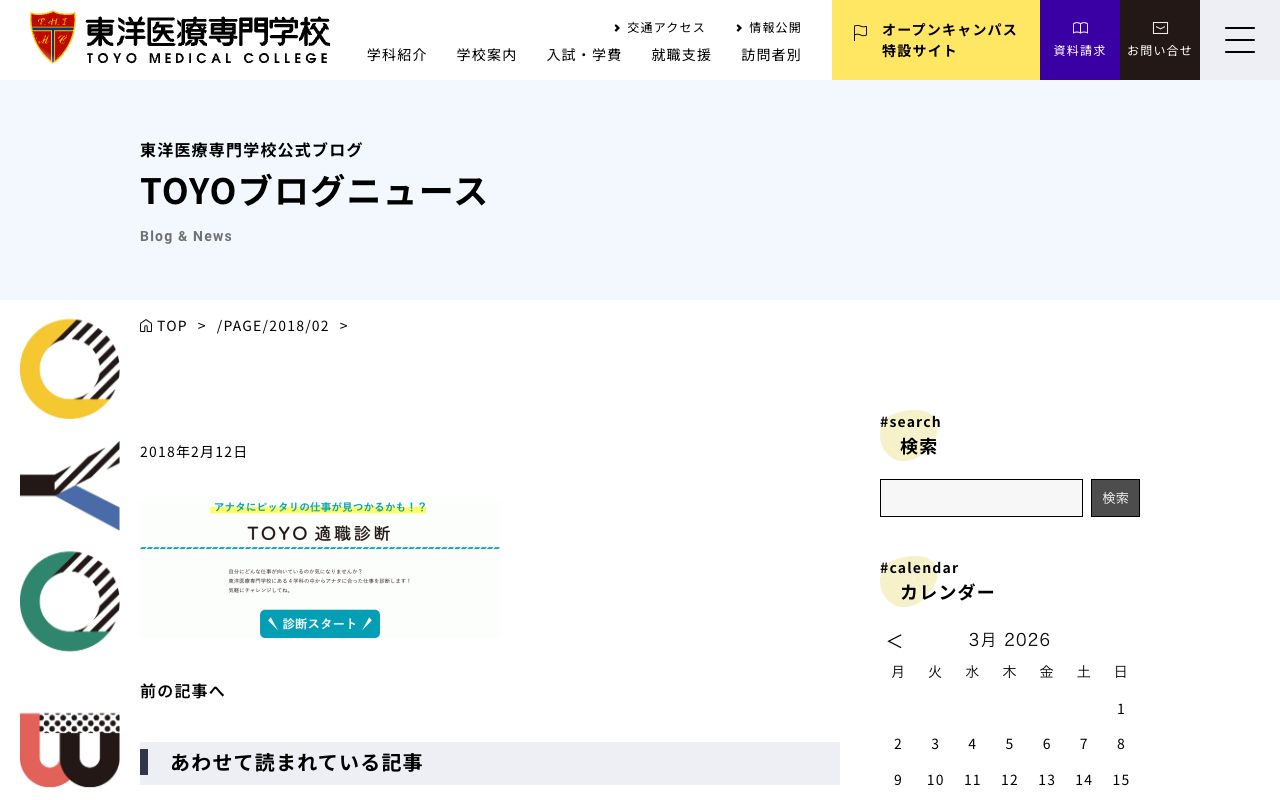
Task: Select the 入試・学費 menu item
Action: 584,54
